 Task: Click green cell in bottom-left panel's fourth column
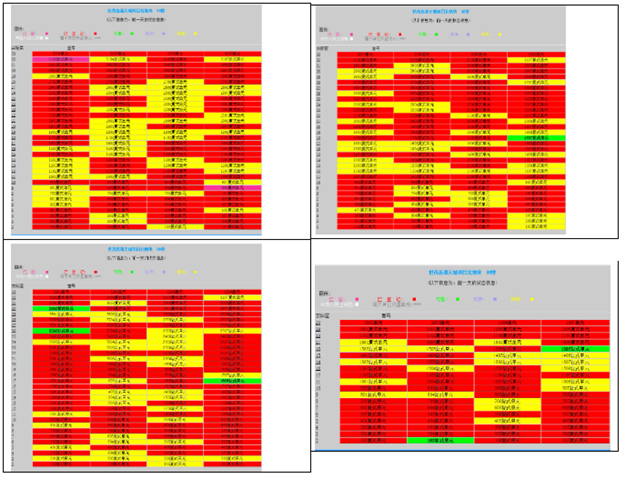pos(231,381)
